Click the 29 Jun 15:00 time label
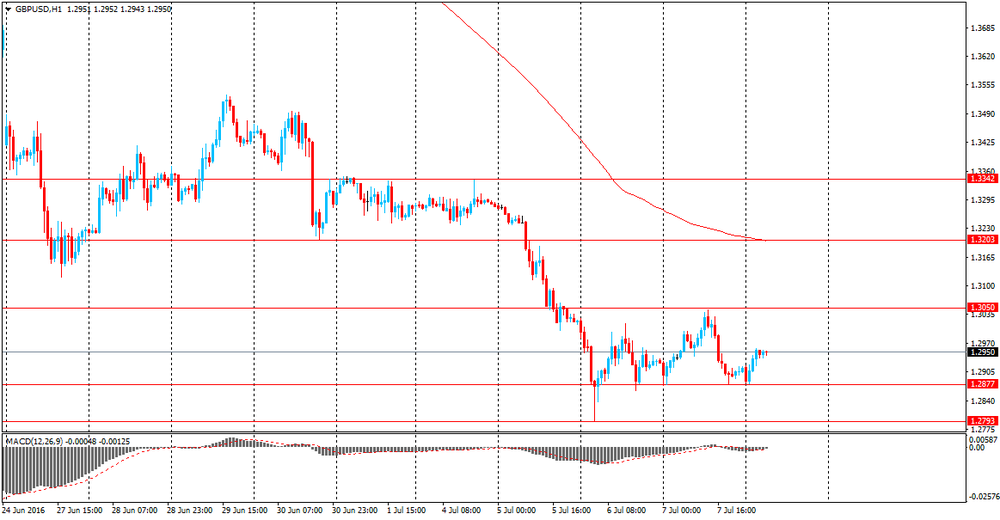The width and height of the screenshot is (1000, 520). click(245, 510)
